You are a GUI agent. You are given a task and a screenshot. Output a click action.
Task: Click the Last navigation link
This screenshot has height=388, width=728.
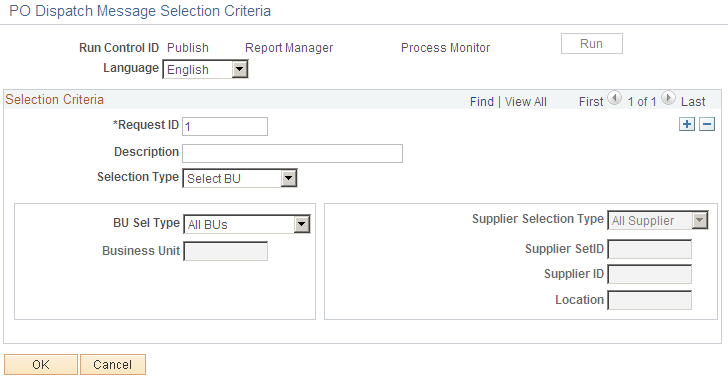click(x=693, y=102)
